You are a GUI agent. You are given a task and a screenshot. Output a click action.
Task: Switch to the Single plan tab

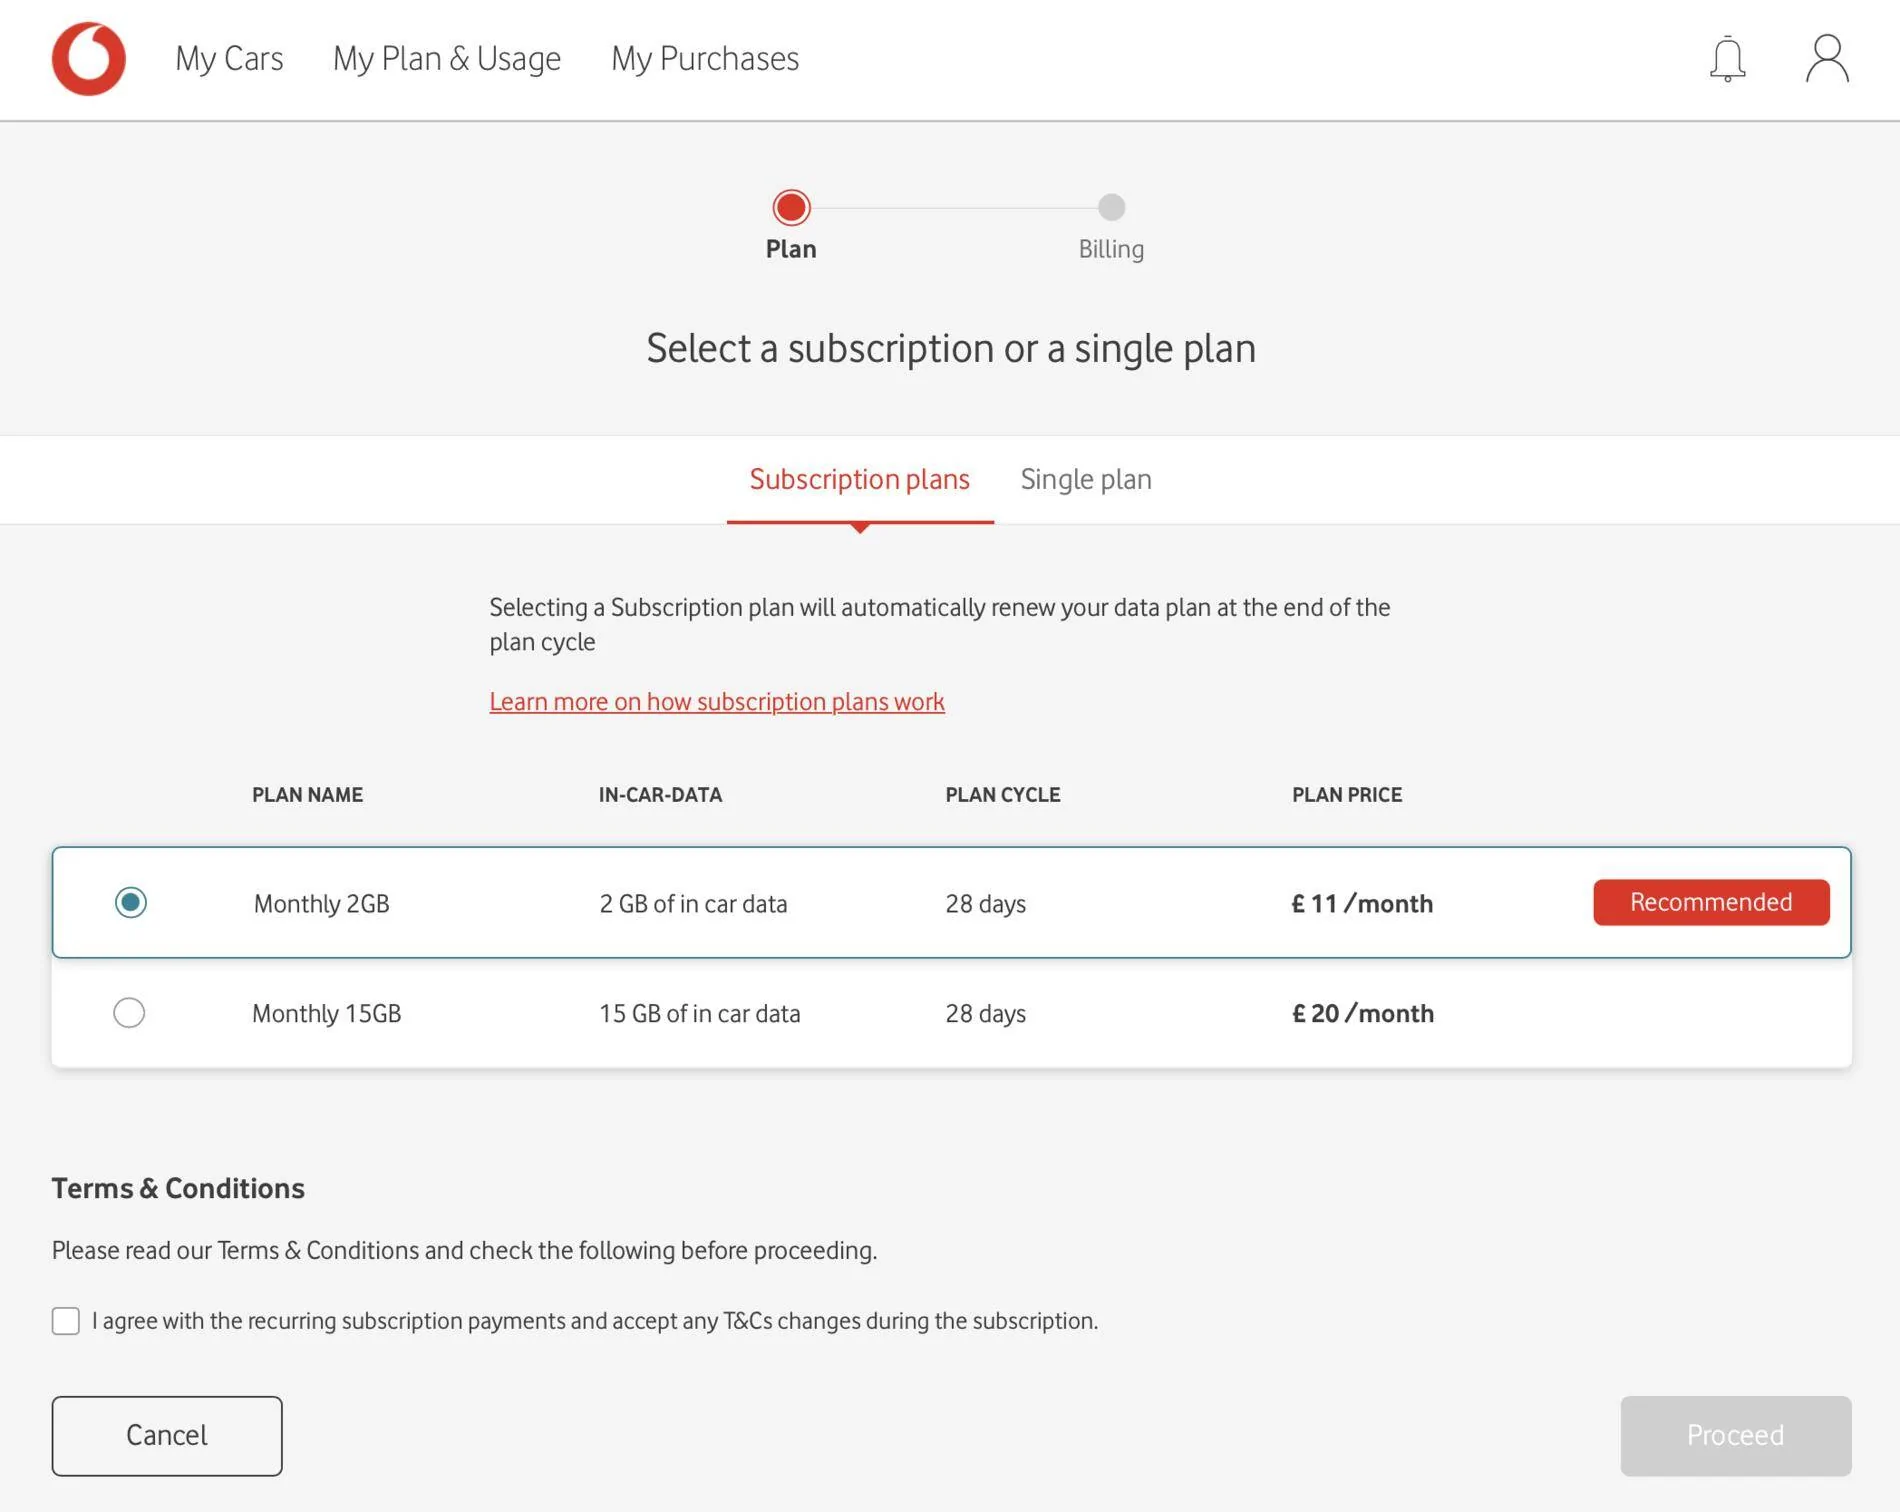(1086, 480)
